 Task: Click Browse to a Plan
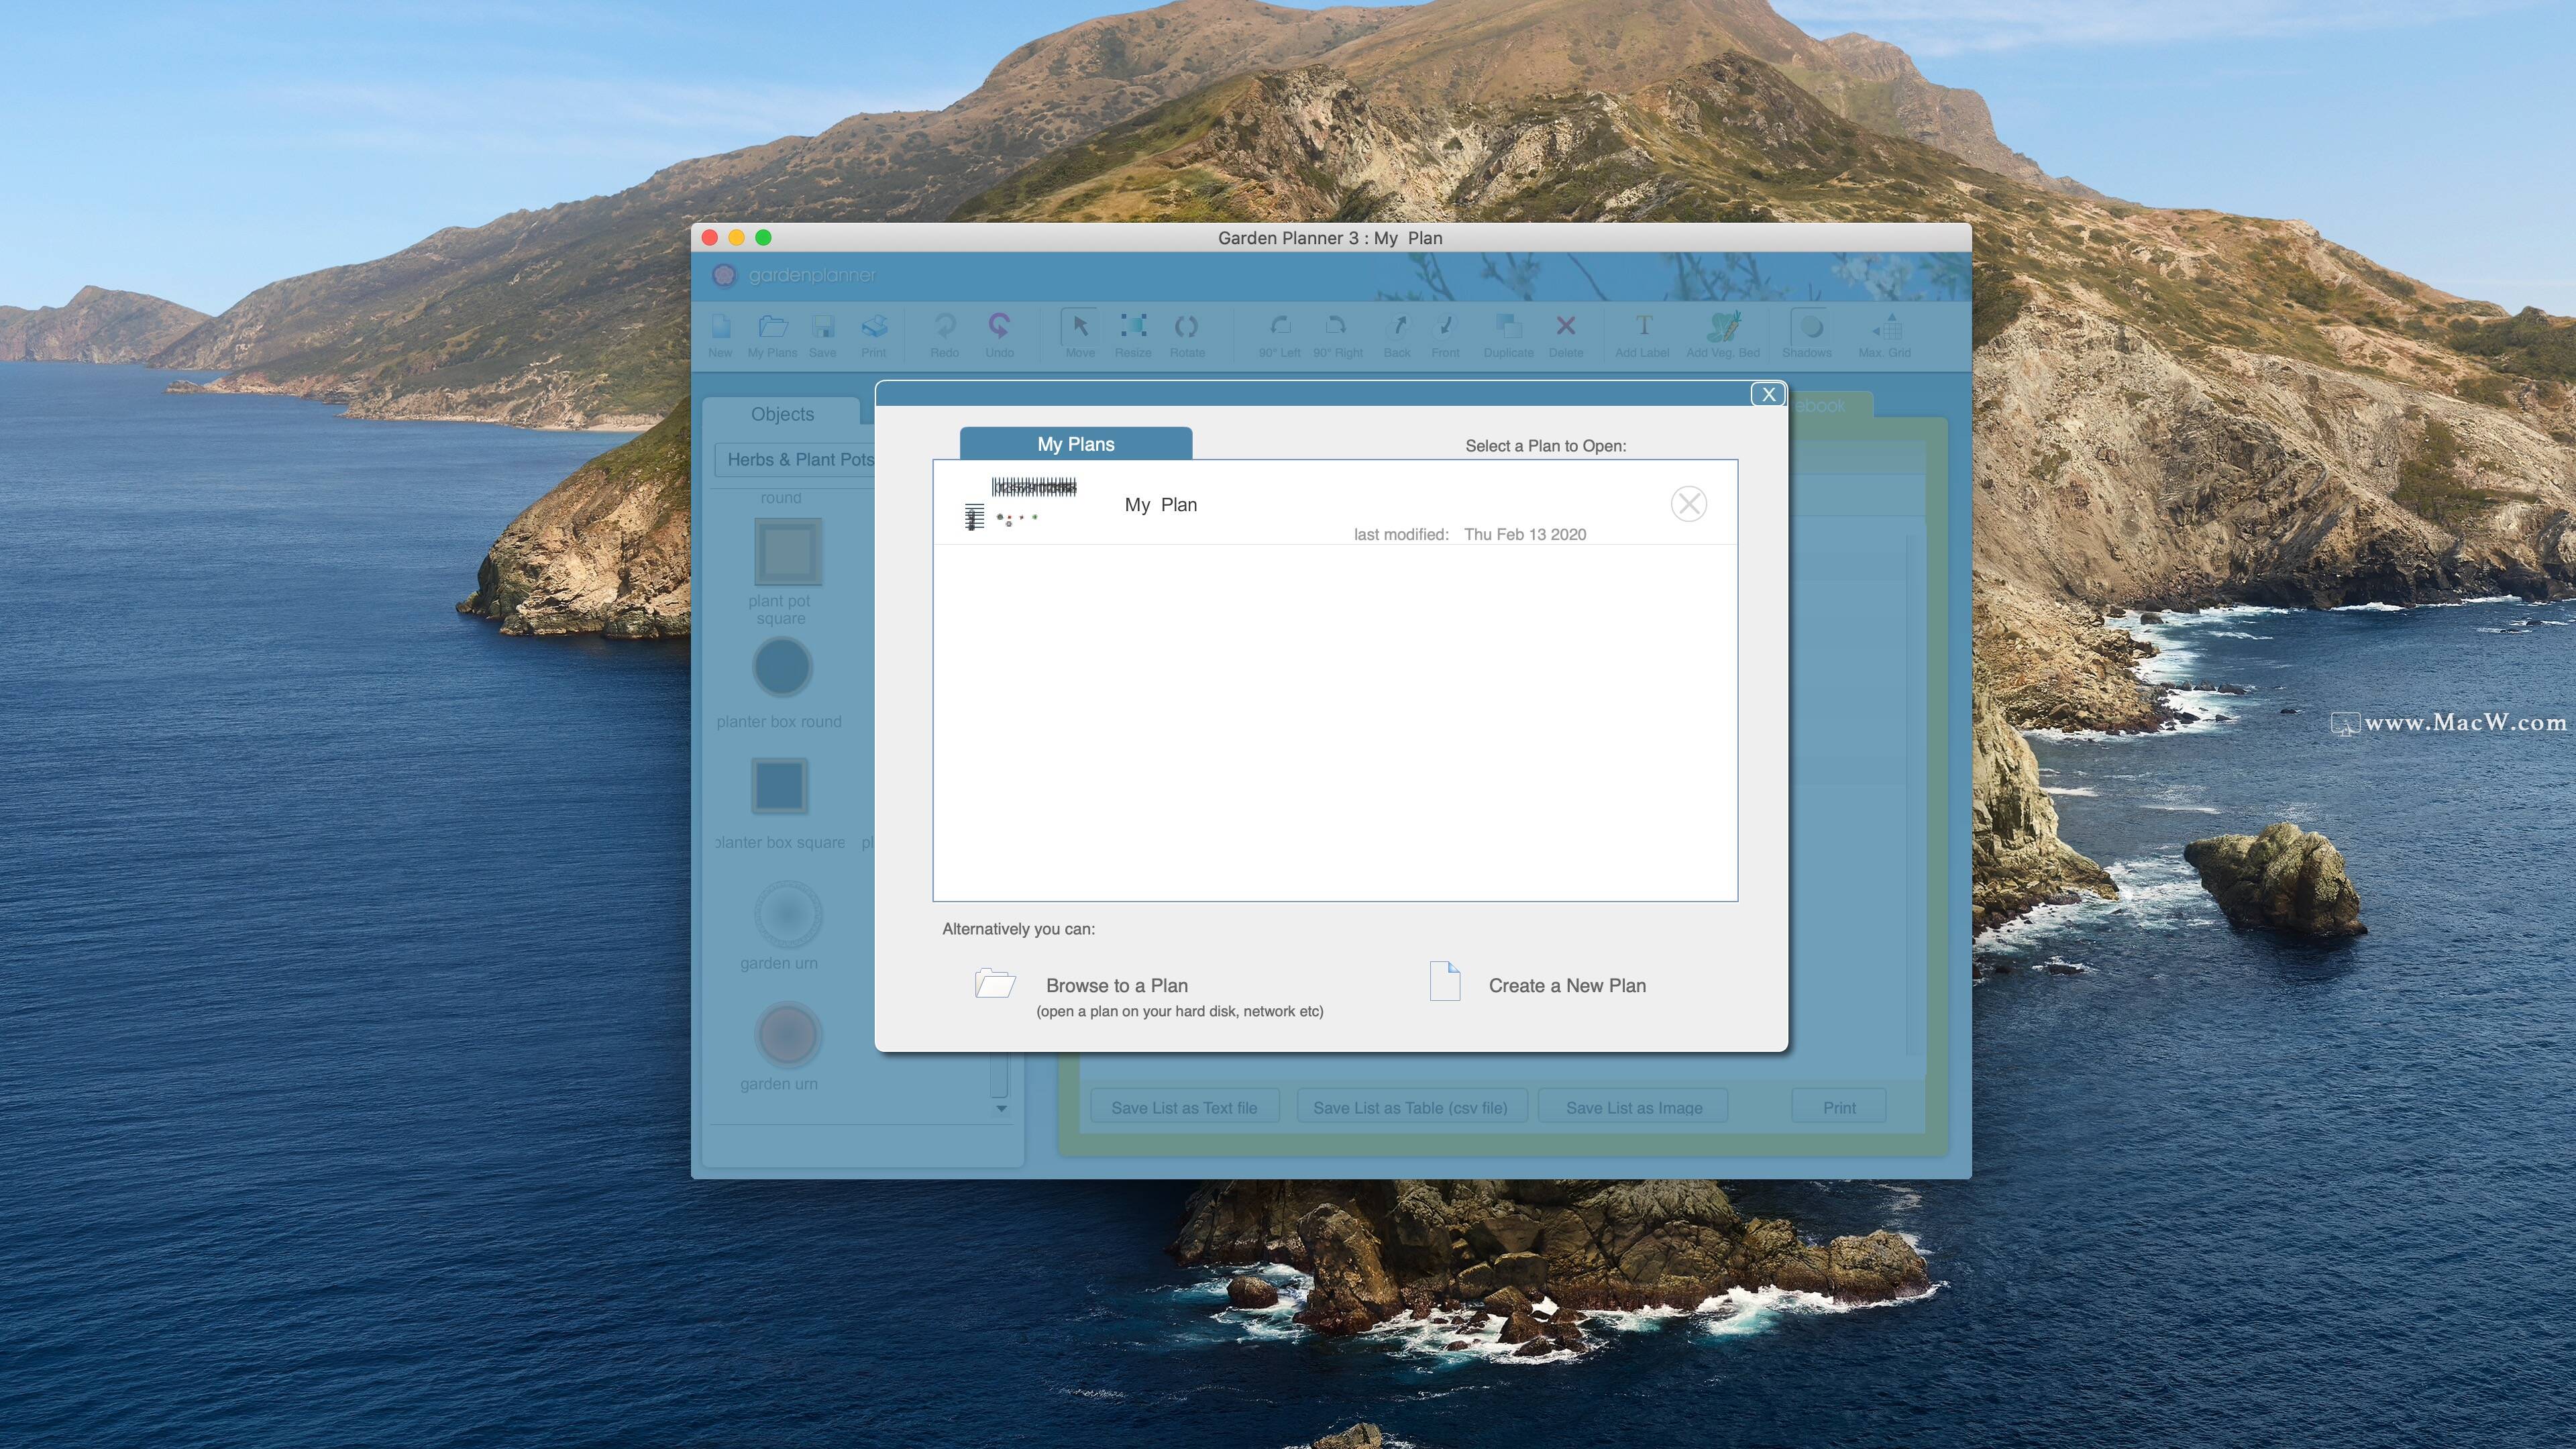pyautogui.click(x=1116, y=985)
